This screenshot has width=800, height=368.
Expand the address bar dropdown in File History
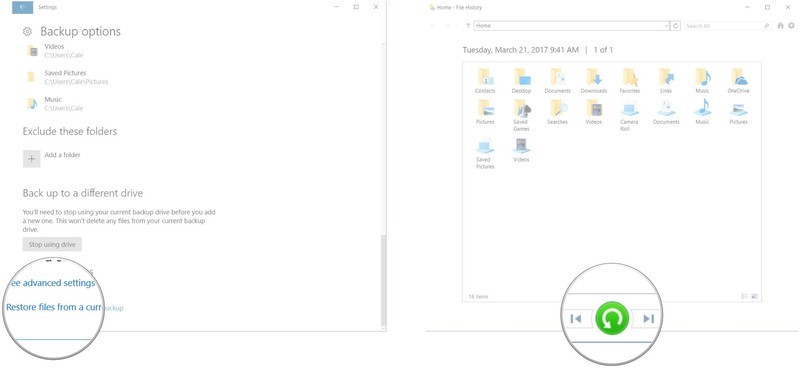[x=666, y=26]
